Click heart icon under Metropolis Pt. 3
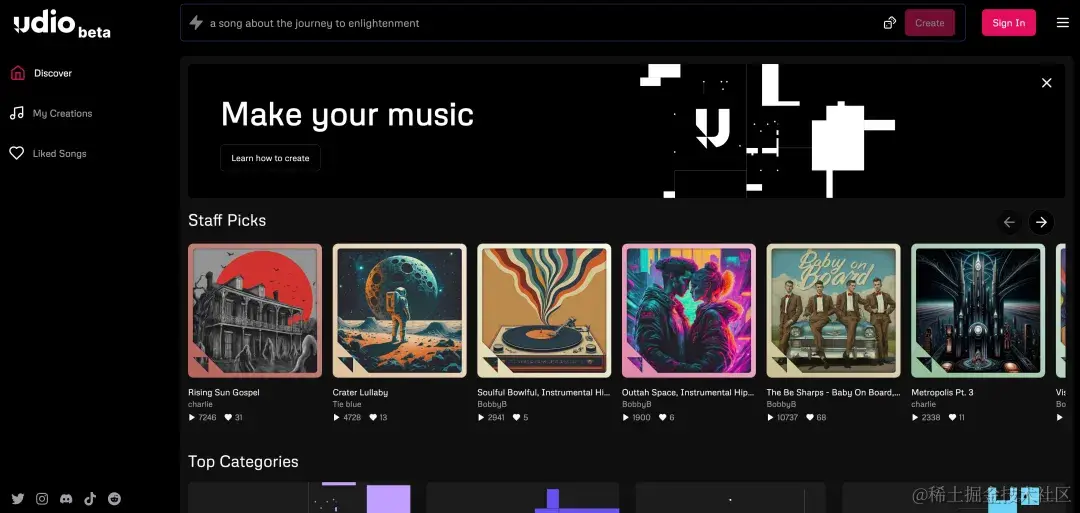 [x=953, y=417]
